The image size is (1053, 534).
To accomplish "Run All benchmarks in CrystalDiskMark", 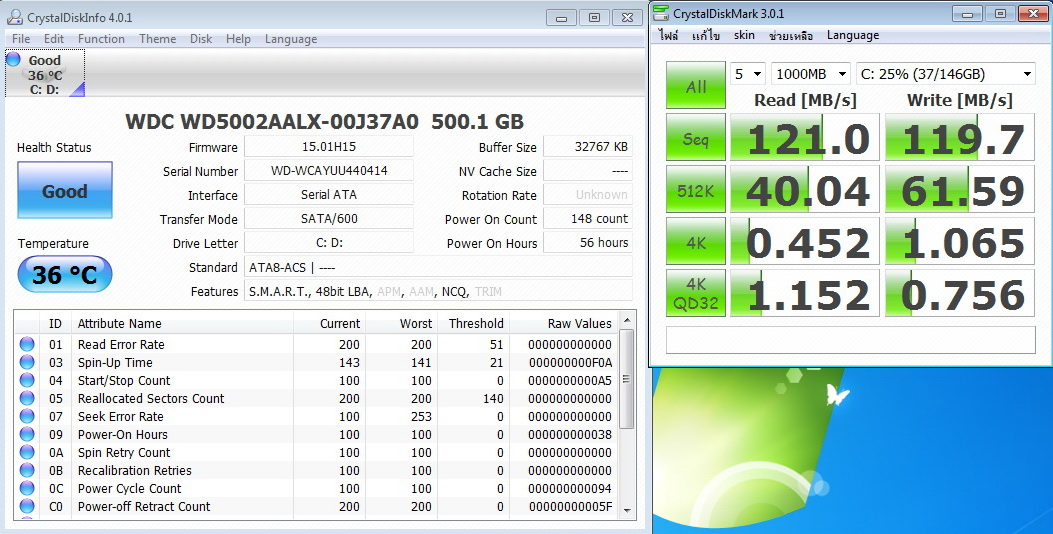I will [696, 85].
